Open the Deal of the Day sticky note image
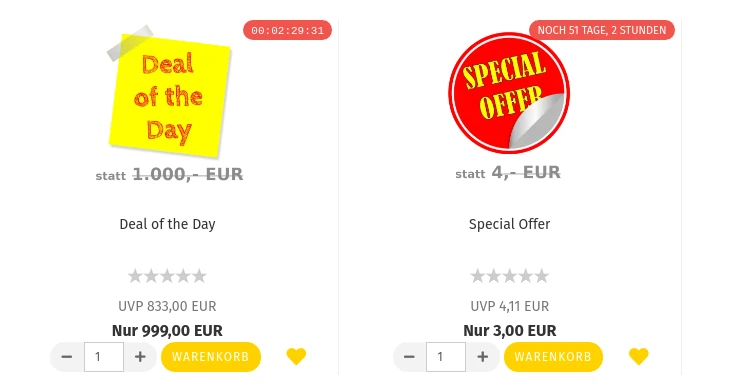The width and height of the screenshot is (732, 384). pyautogui.click(x=169, y=91)
